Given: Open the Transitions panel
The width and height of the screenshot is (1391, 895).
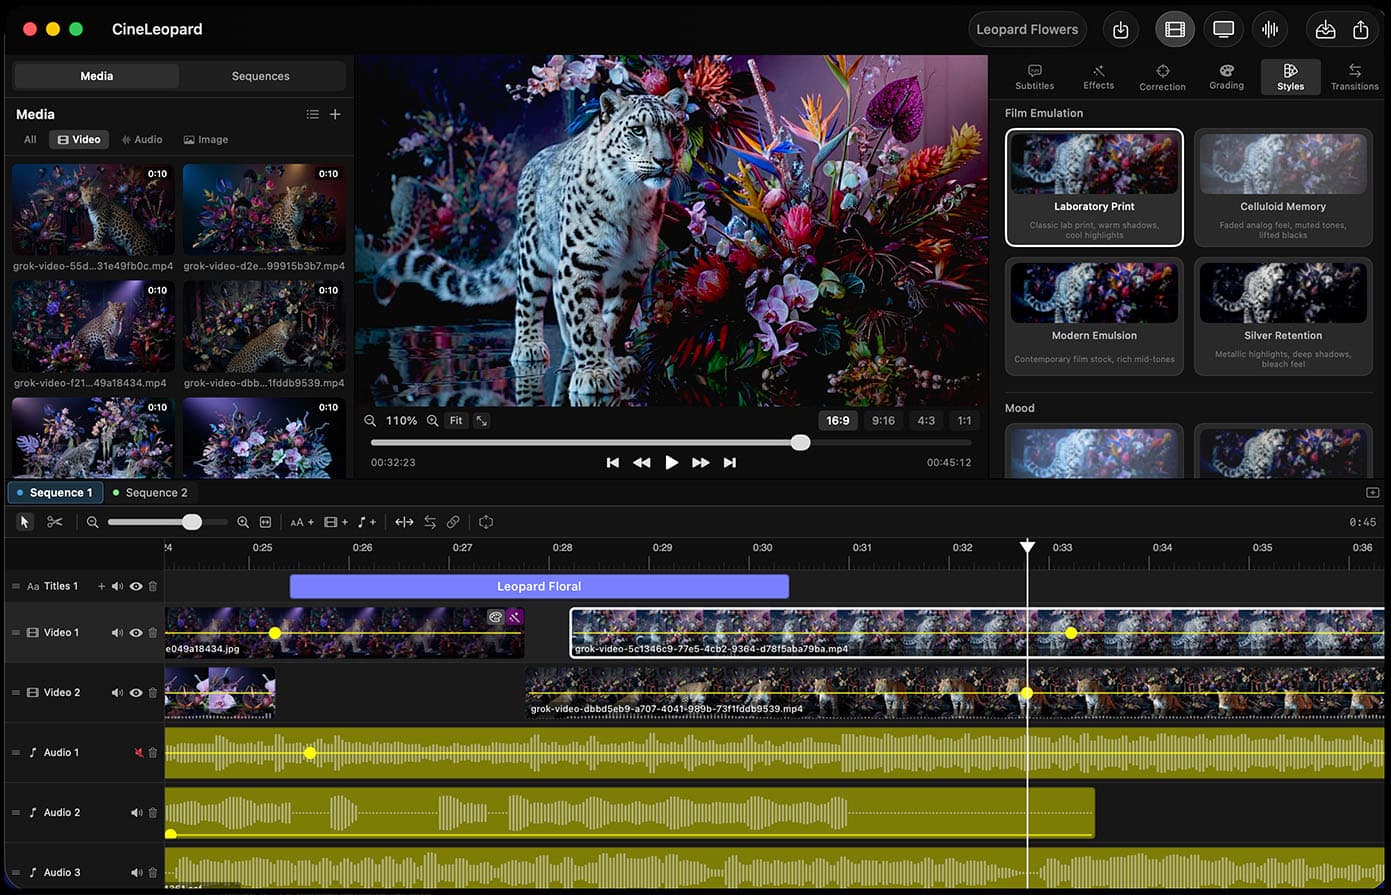Looking at the screenshot, I should coord(1354,77).
